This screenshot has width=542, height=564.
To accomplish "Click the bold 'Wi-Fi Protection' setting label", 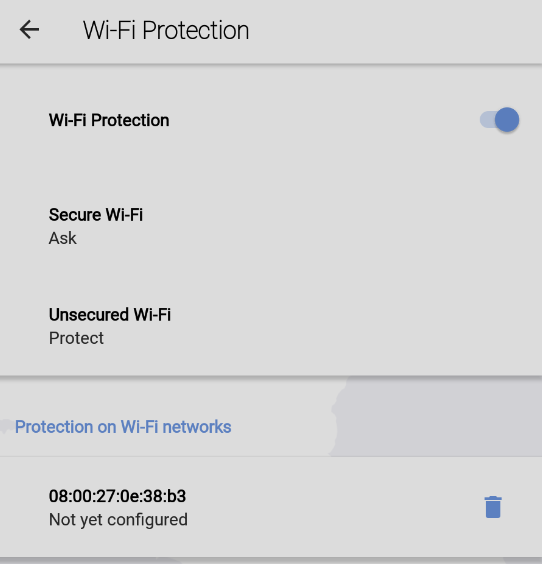I will point(109,120).
